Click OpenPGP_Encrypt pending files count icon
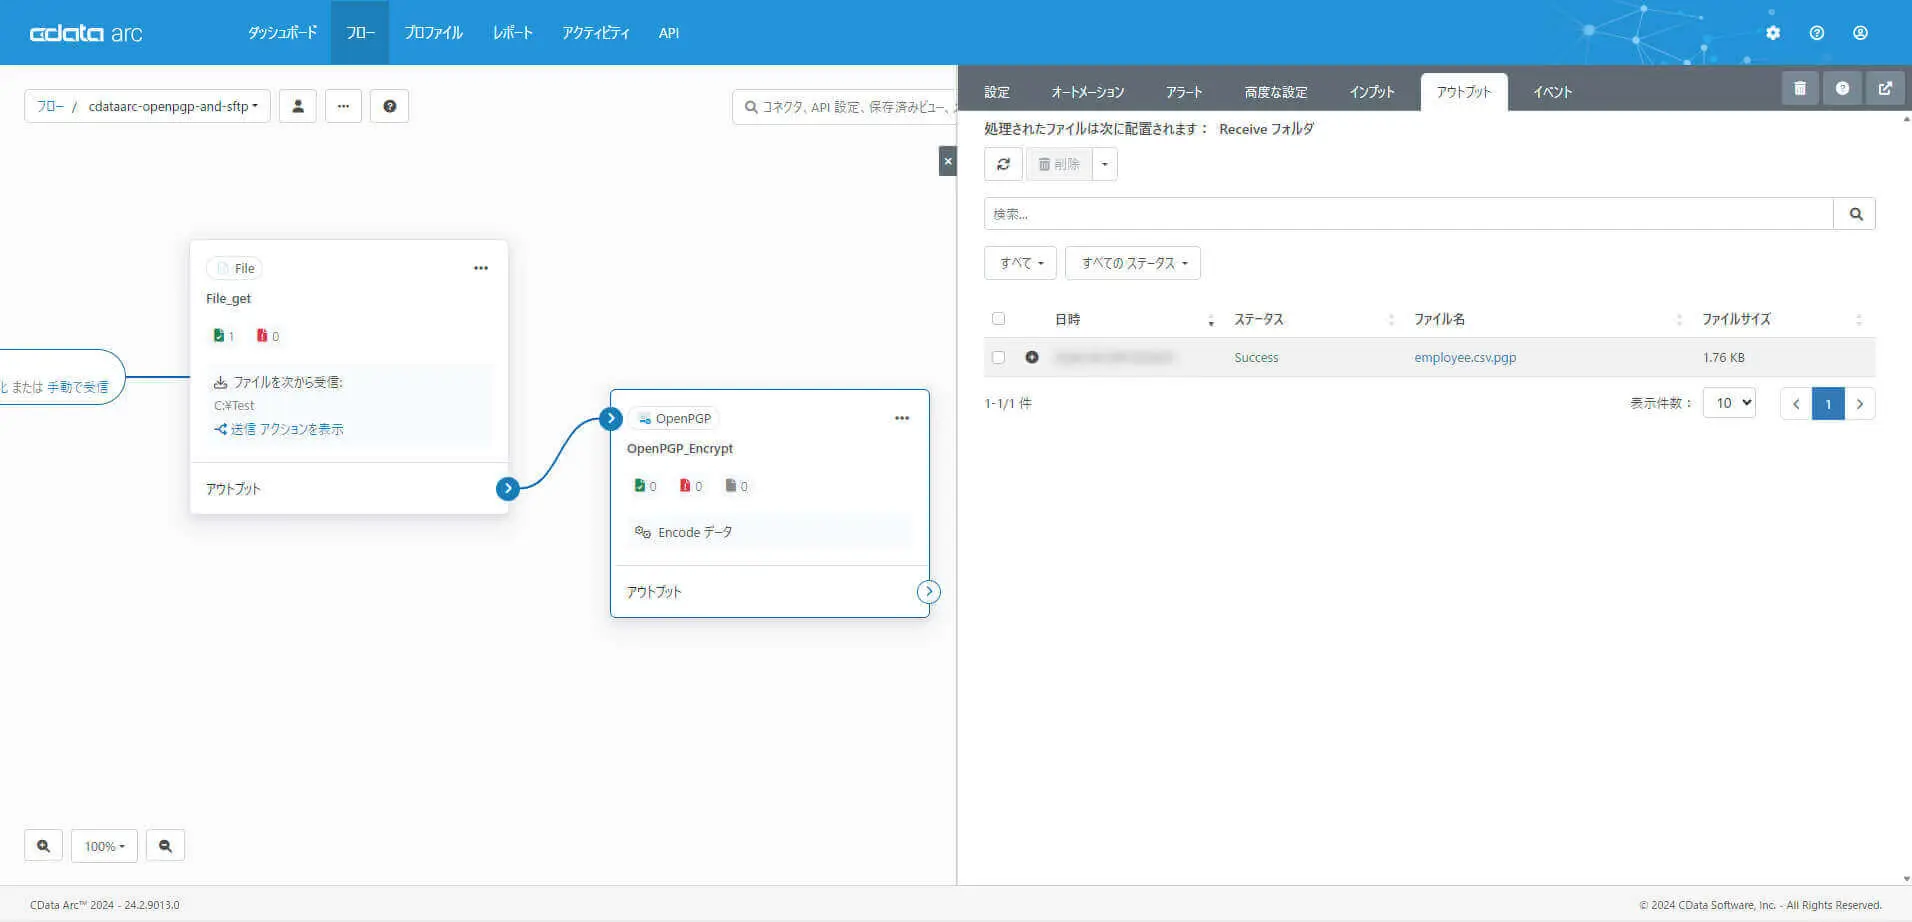Image resolution: width=1912 pixels, height=922 pixels. pos(731,486)
